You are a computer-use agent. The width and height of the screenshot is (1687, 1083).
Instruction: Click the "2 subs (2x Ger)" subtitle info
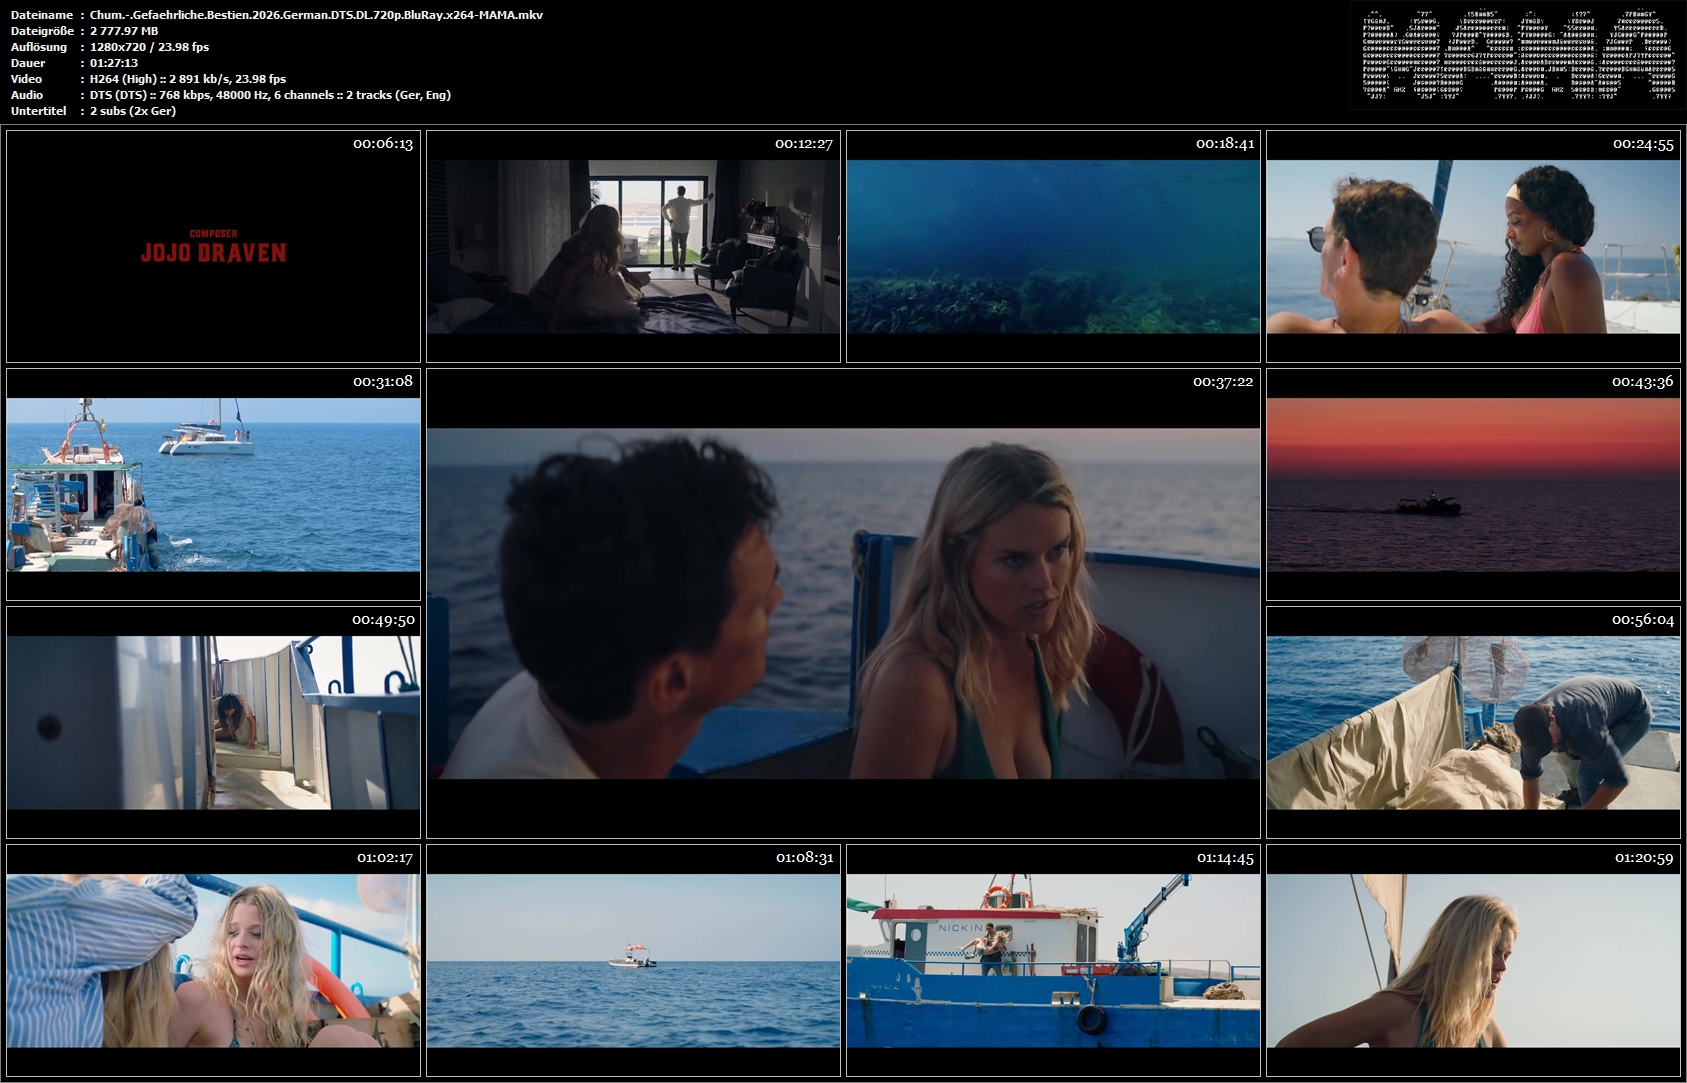(133, 111)
